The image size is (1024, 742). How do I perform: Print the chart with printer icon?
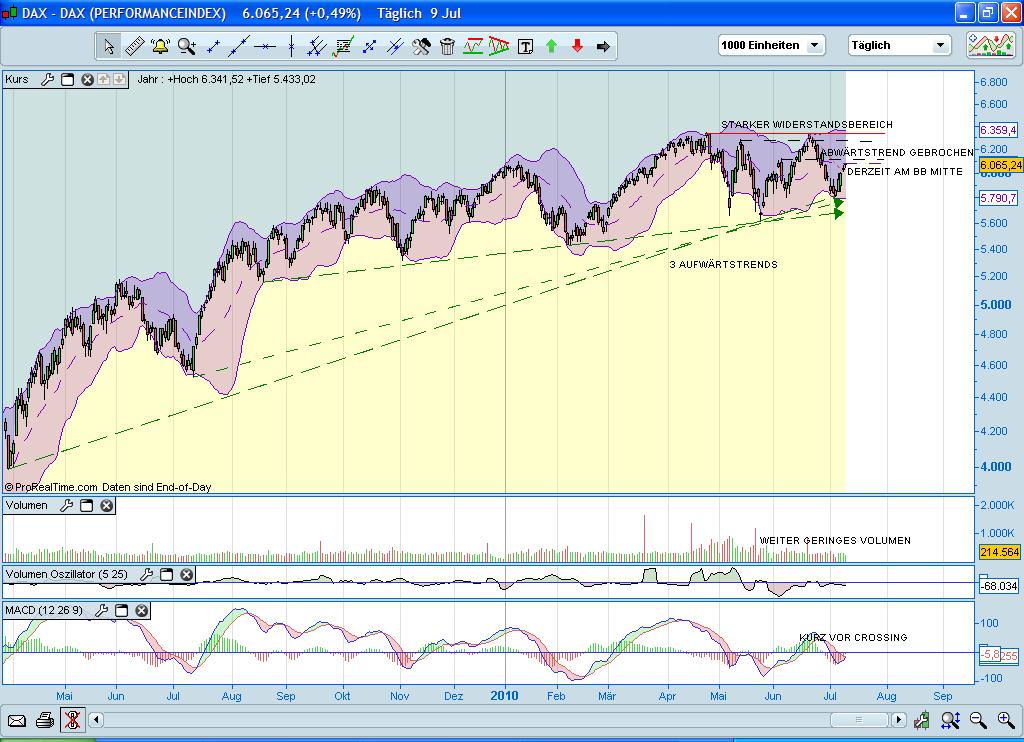pyautogui.click(x=44, y=720)
